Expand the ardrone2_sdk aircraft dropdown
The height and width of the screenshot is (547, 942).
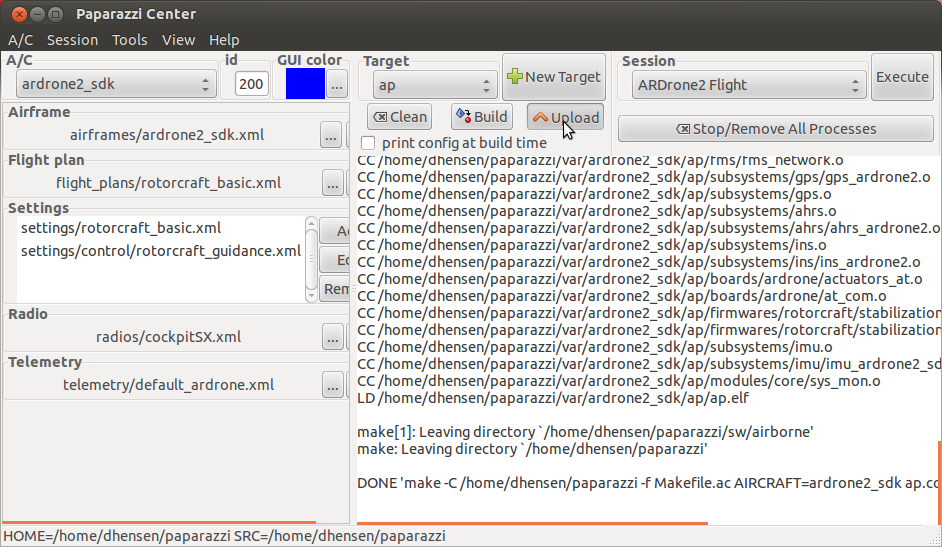click(x=115, y=84)
